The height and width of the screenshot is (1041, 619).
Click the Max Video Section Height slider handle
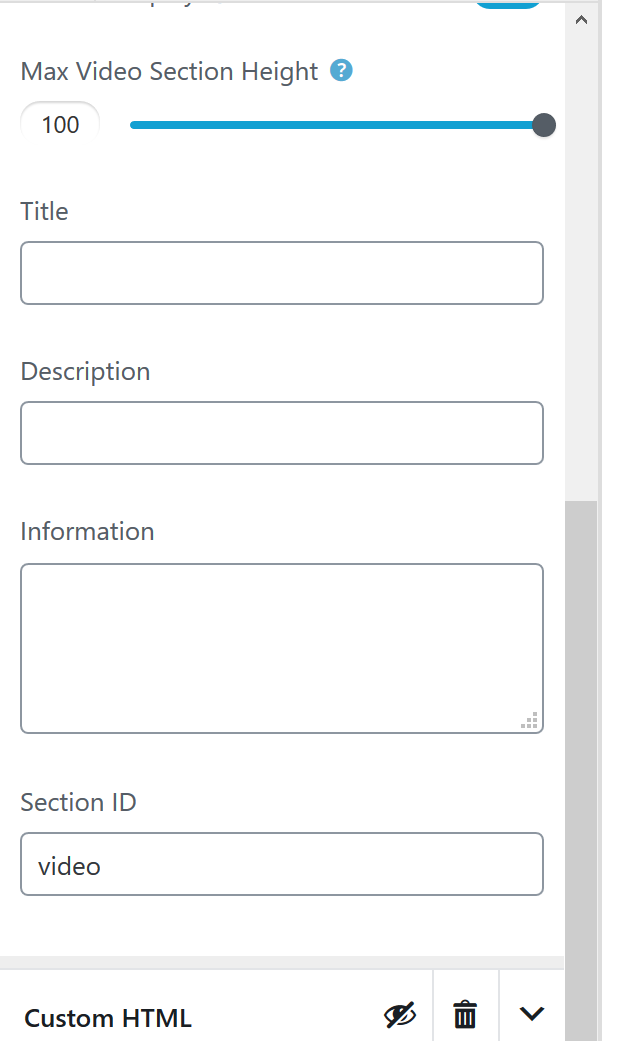coord(544,125)
